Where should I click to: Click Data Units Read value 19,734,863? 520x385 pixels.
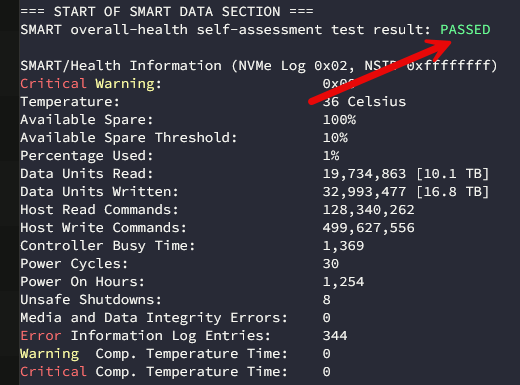(364, 174)
